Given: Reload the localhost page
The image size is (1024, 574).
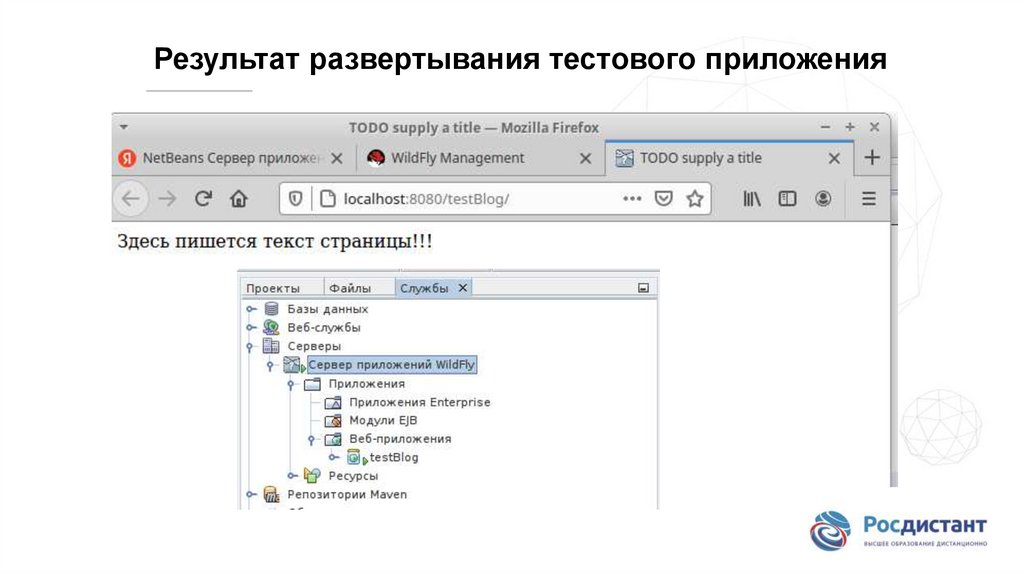Looking at the screenshot, I should coord(203,199).
